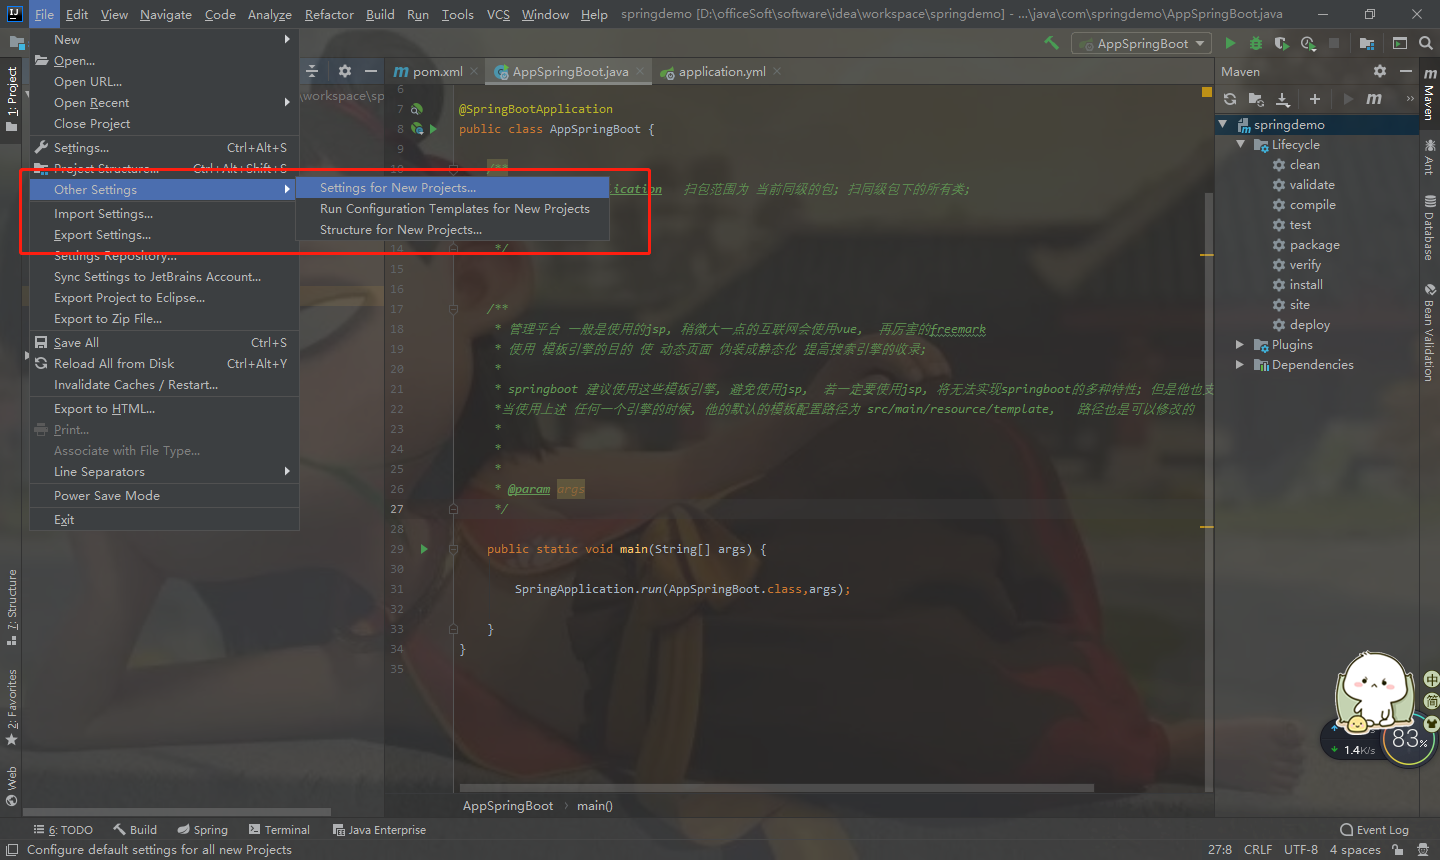Reimport all Maven projects
This screenshot has width=1440, height=860.
coord(1229,99)
